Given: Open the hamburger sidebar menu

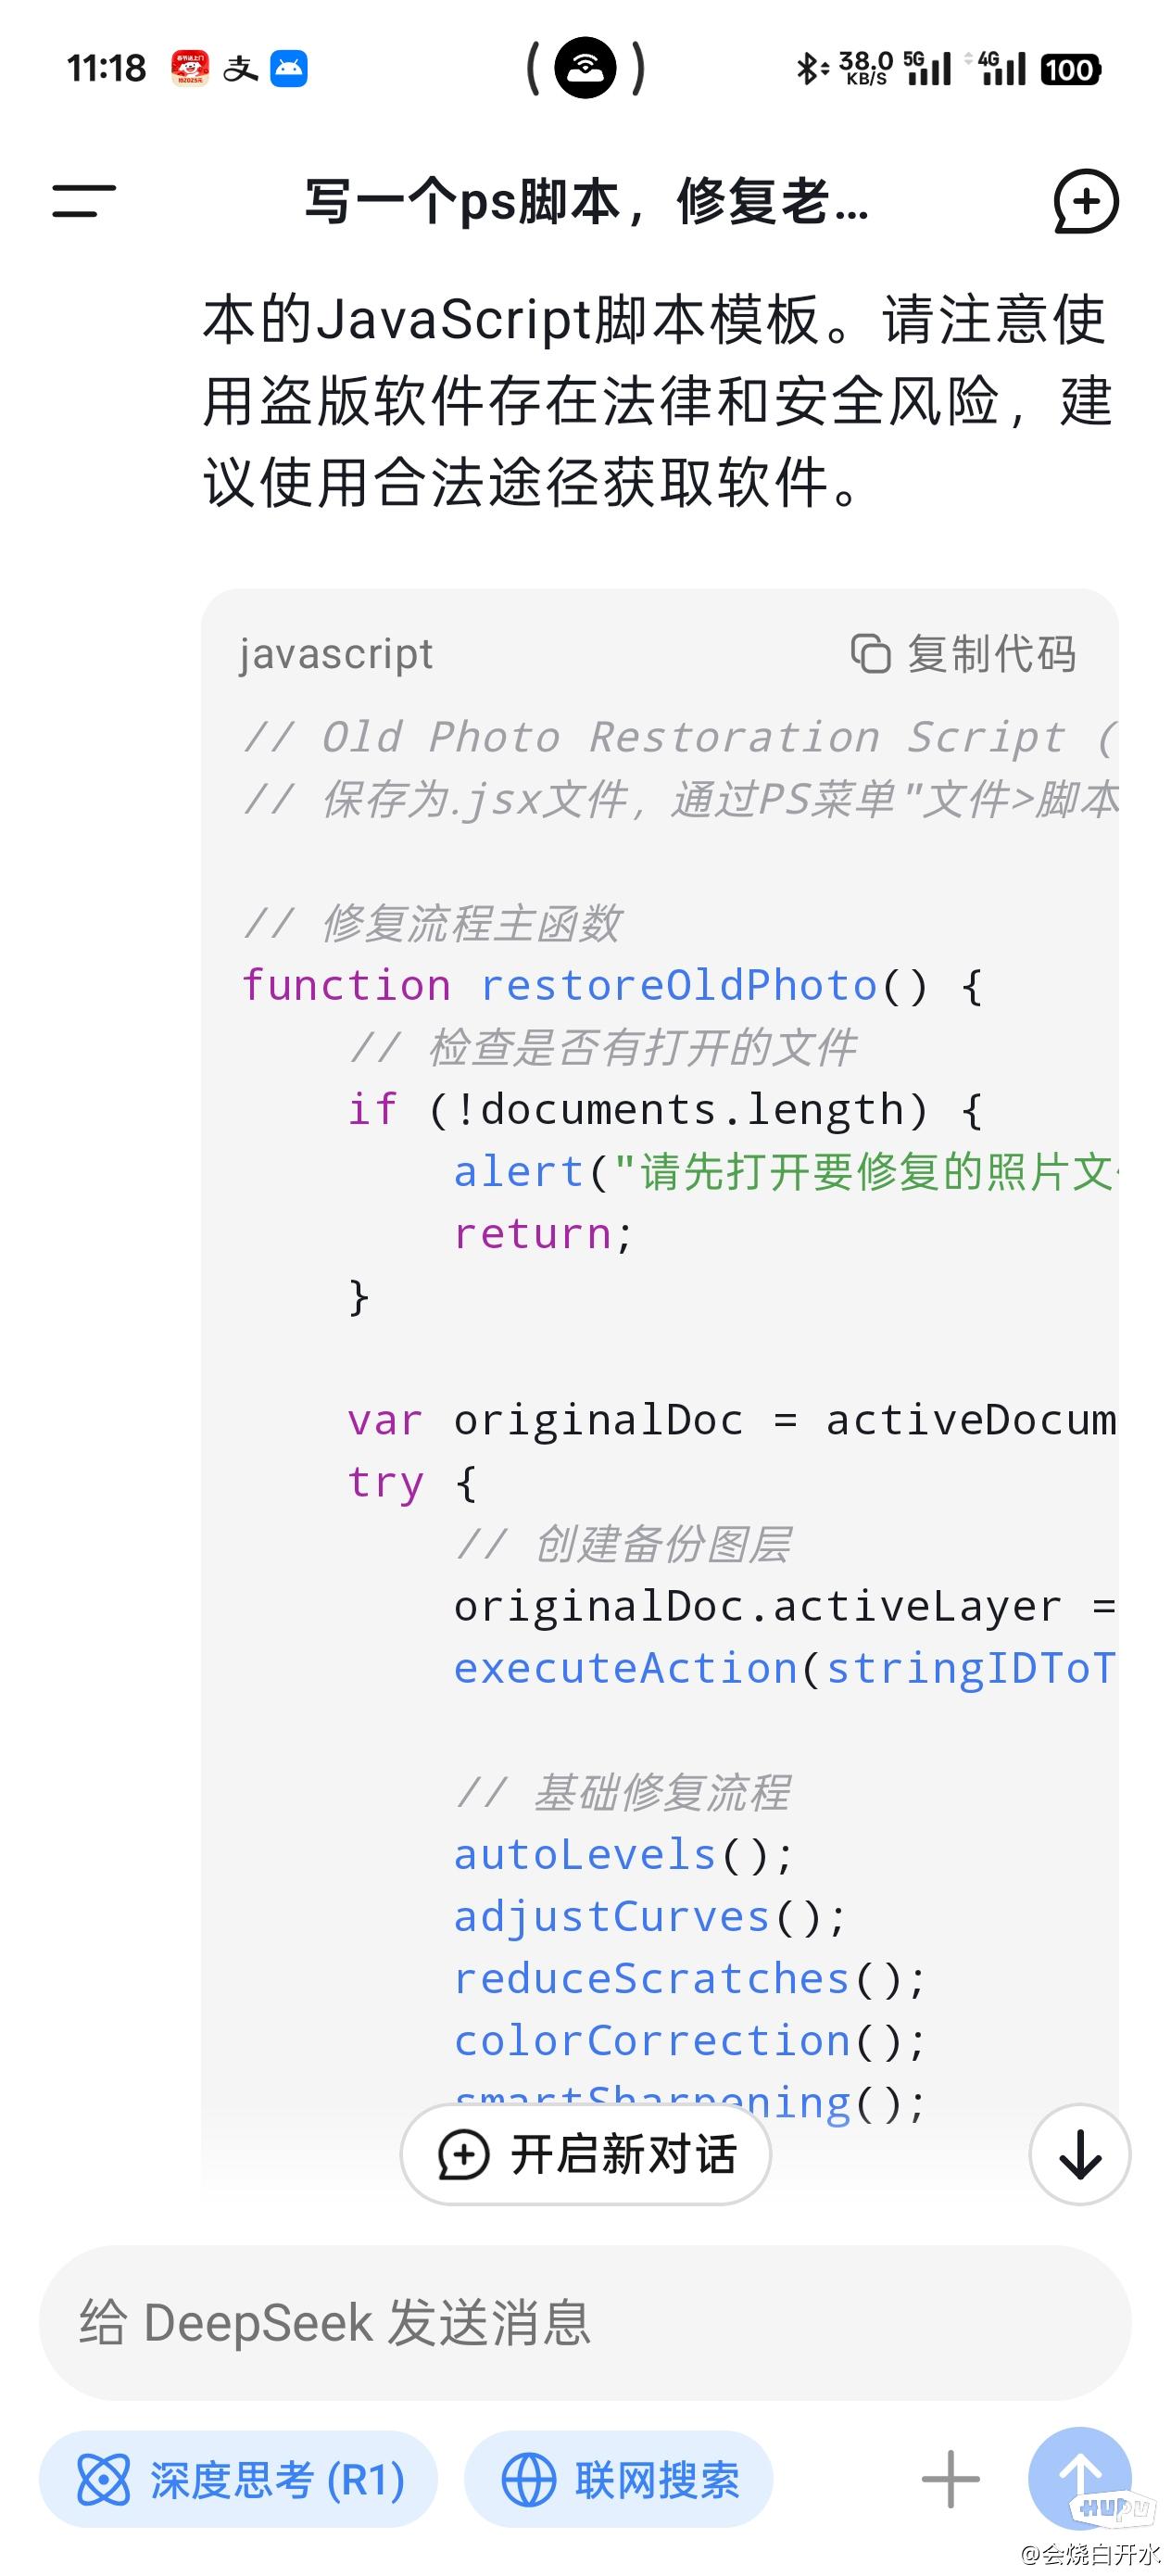Looking at the screenshot, I should click(x=84, y=201).
